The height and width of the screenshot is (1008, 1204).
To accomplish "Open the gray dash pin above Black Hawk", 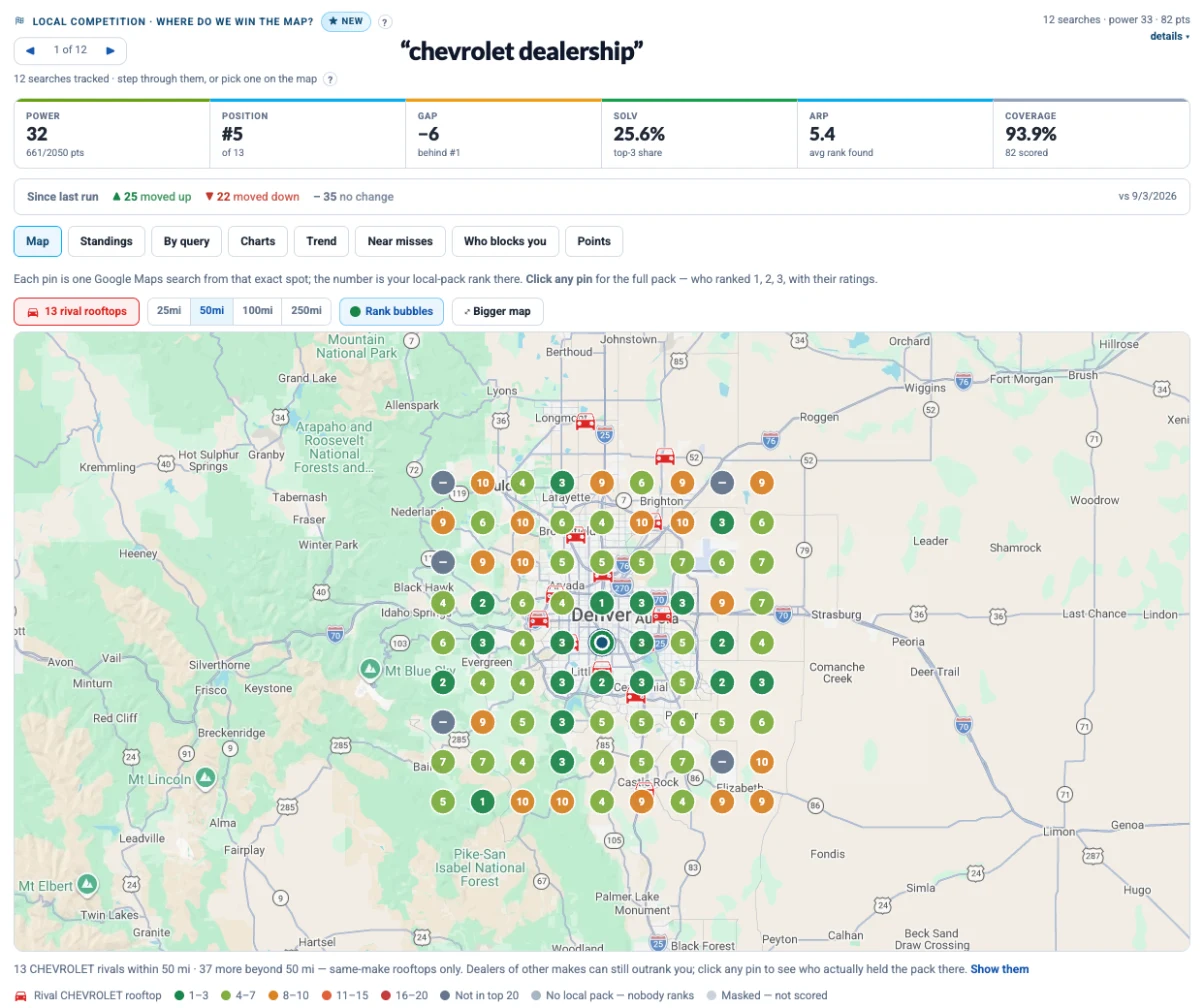I will click(444, 562).
